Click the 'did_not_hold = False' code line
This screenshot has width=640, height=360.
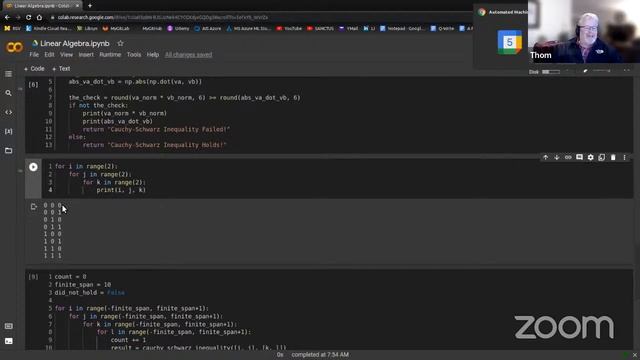pyautogui.click(x=90, y=293)
